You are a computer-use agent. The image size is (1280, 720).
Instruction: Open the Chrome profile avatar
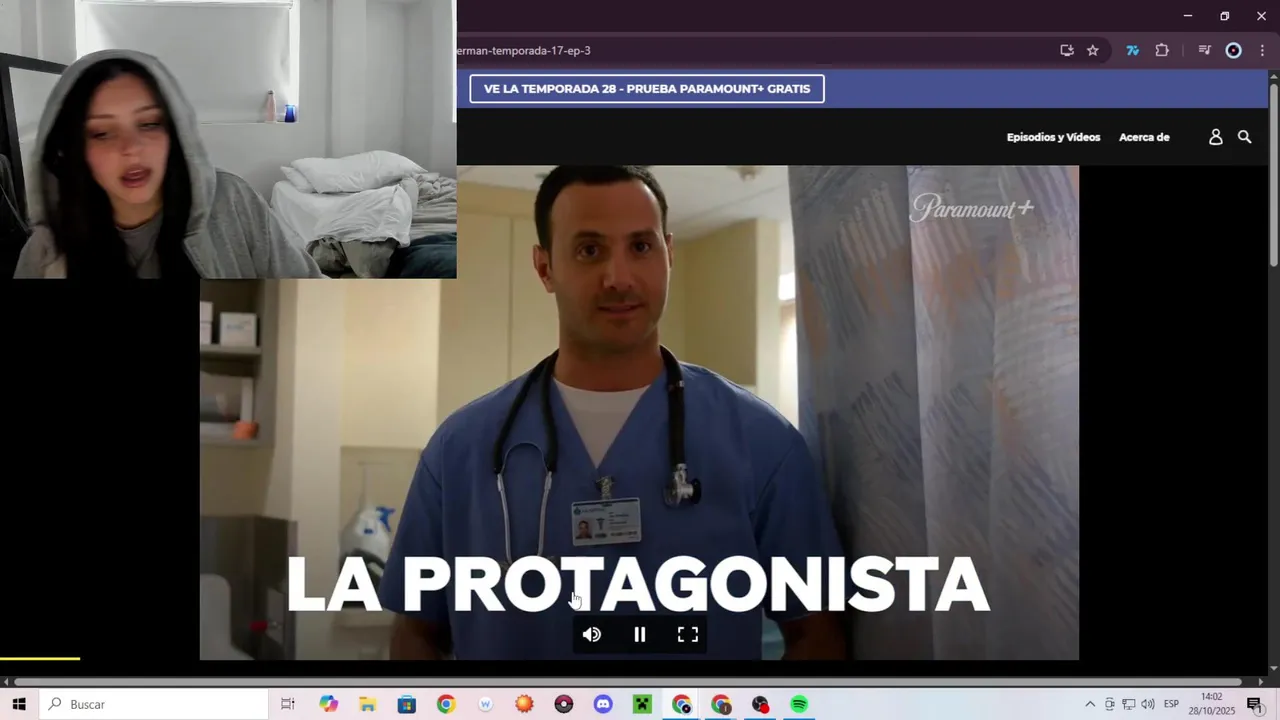click(1234, 50)
